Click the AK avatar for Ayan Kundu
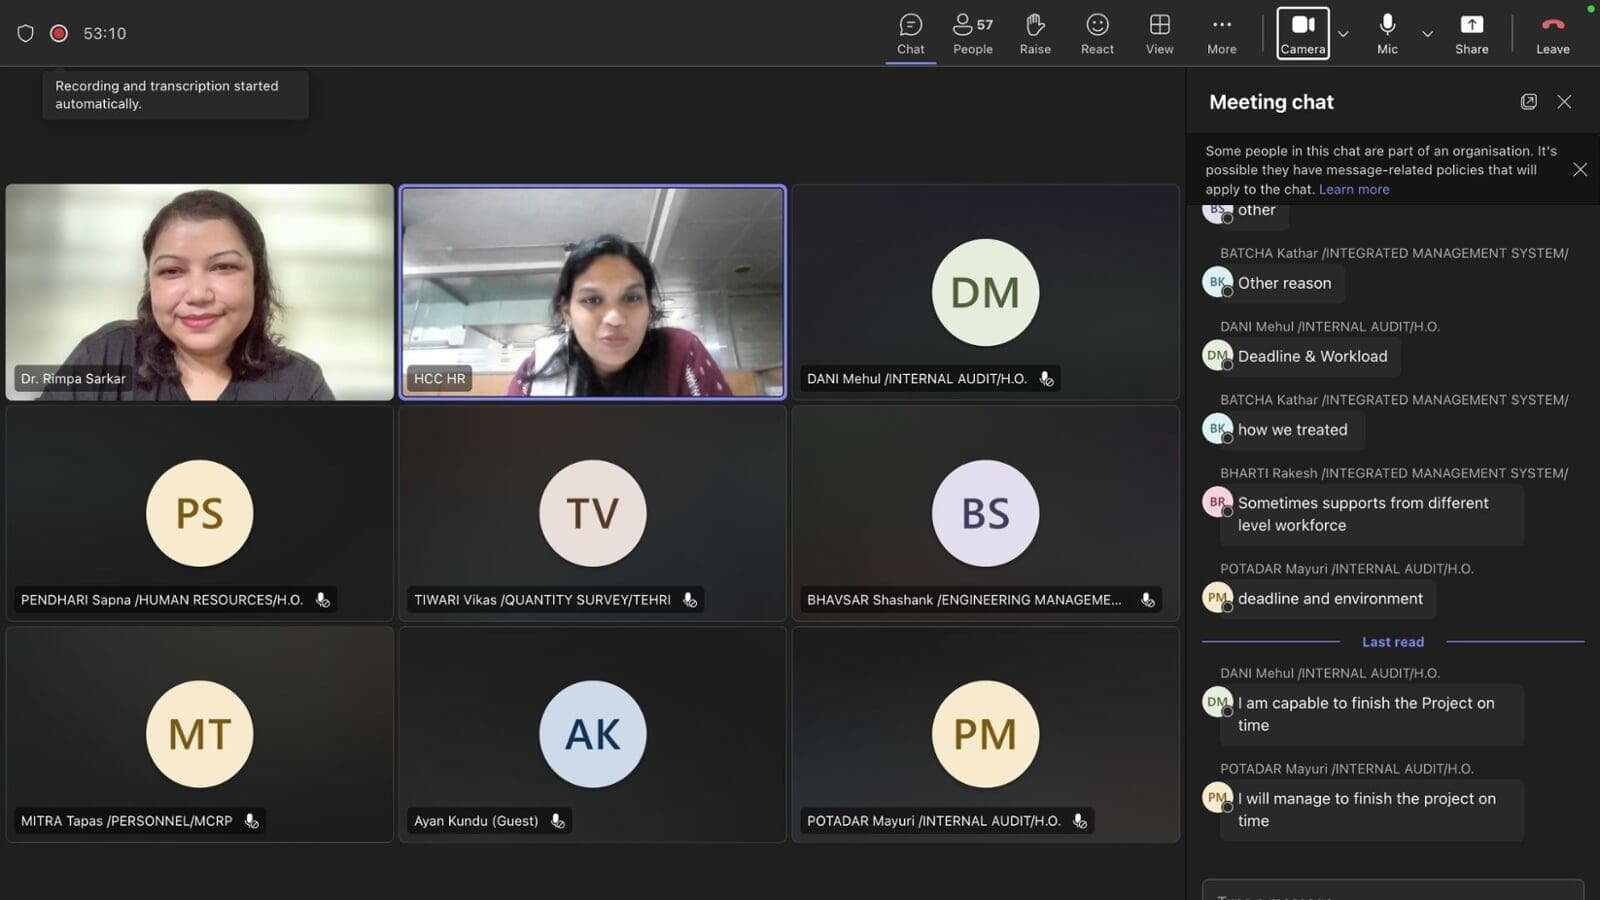Image resolution: width=1600 pixels, height=900 pixels. point(593,734)
